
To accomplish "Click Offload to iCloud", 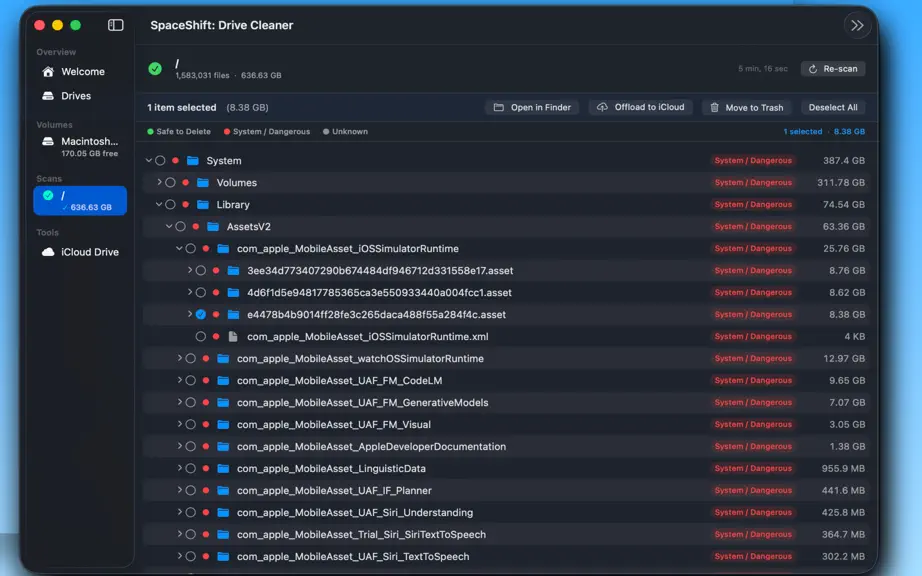I will 641,108.
